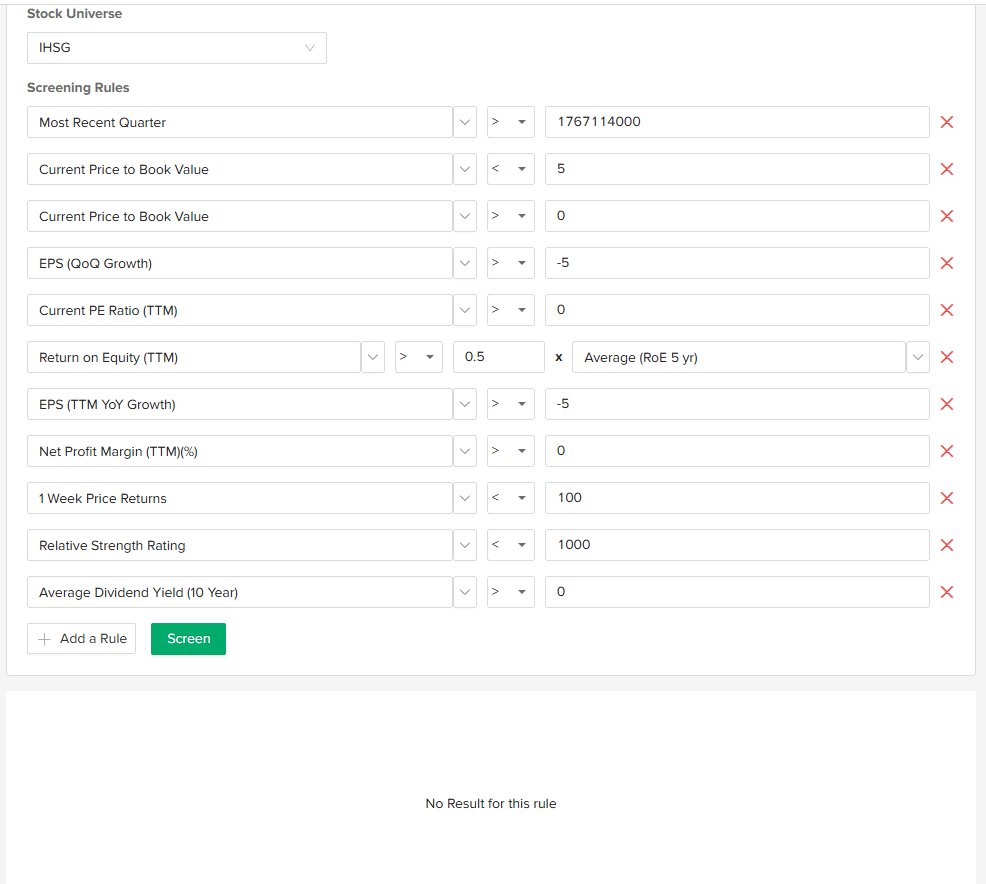The image size is (986, 884).
Task: Change operator for Return on Equity rule
Action: pyautogui.click(x=419, y=357)
